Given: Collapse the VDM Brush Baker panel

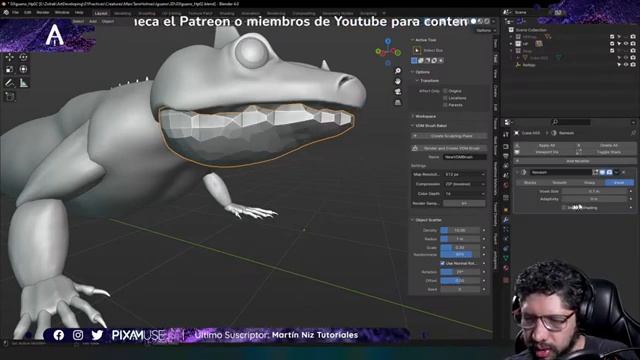Looking at the screenshot, I should (412, 126).
